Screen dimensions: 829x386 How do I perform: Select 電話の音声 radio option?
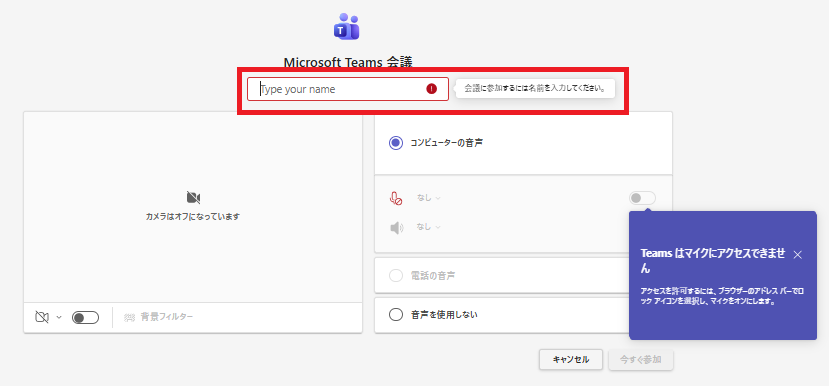(x=395, y=275)
